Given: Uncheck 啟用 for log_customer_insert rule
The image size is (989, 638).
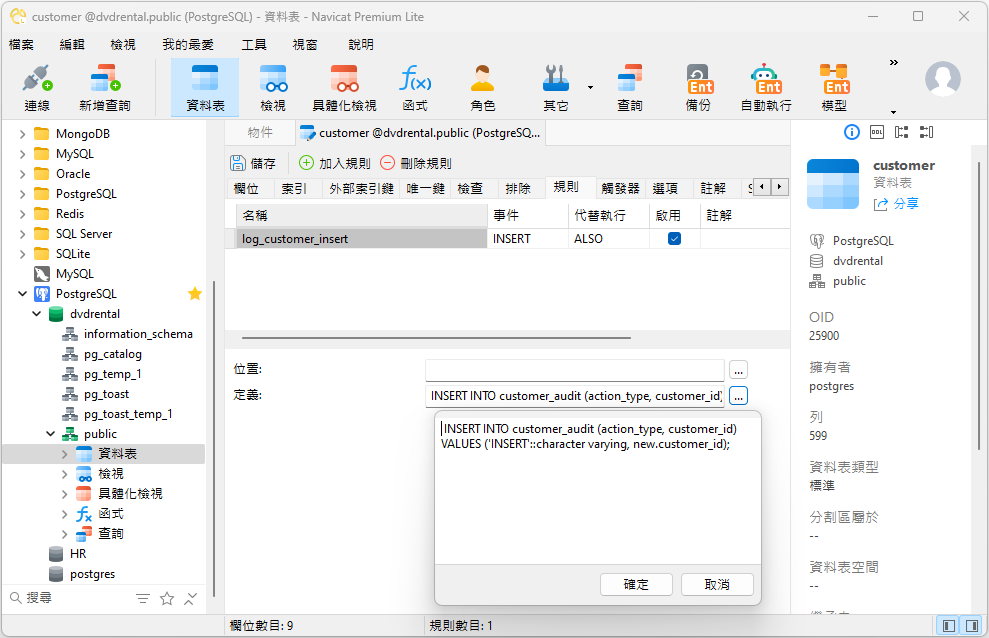Looking at the screenshot, I should [x=674, y=239].
